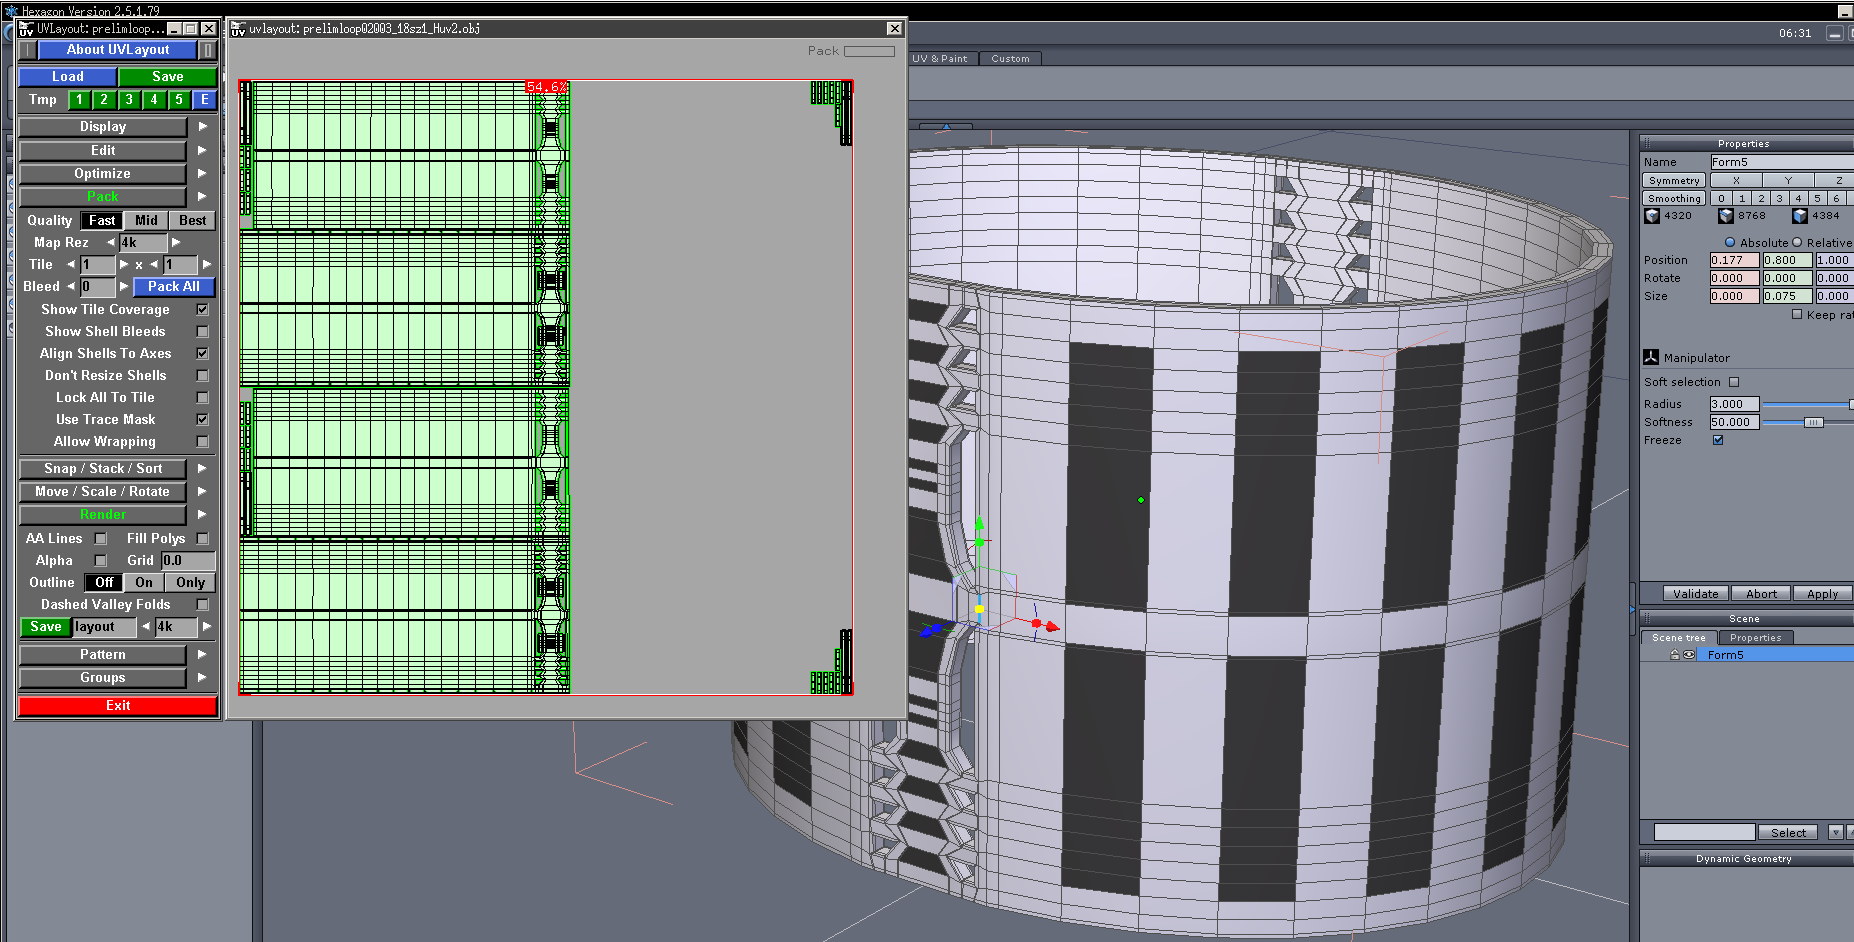Turn off Use Trace Mask
Screen dimensions: 1854x942
[x=202, y=420]
